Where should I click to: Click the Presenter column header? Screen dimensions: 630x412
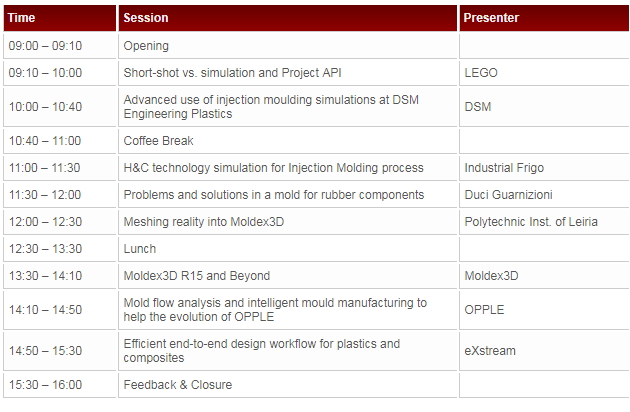545,18
